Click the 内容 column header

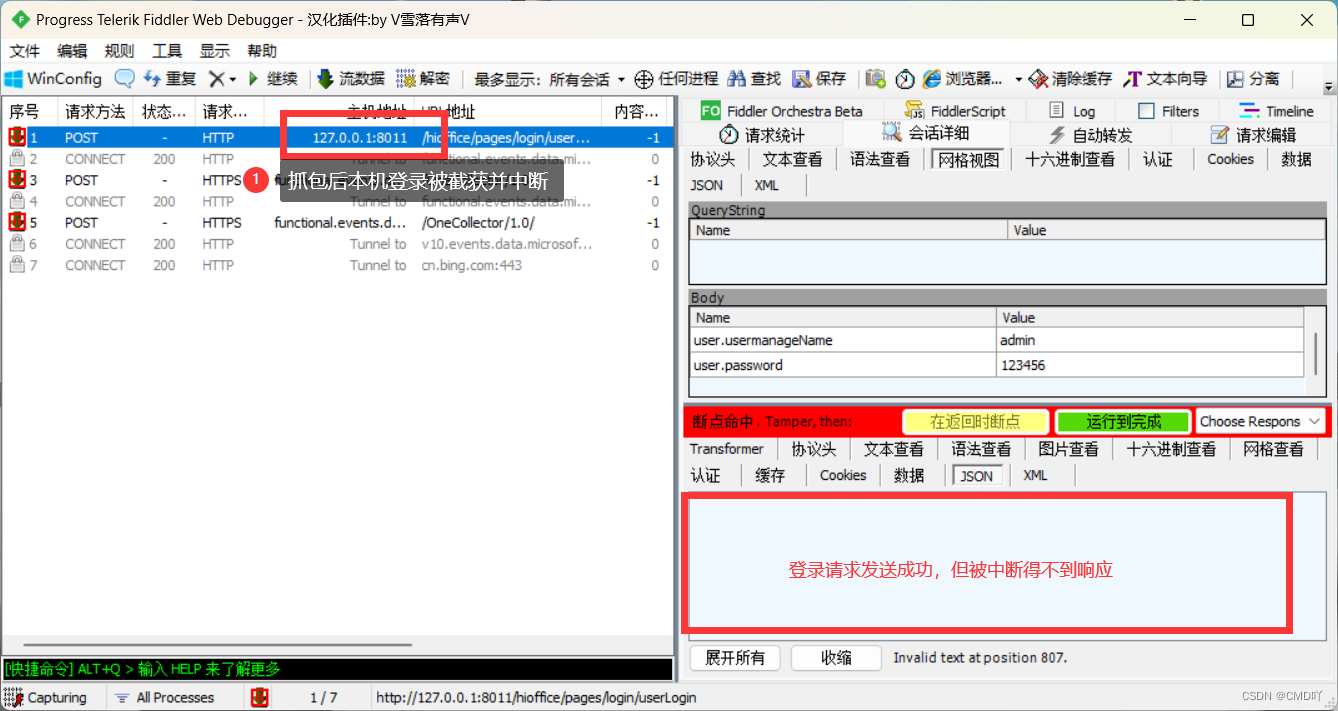point(636,111)
